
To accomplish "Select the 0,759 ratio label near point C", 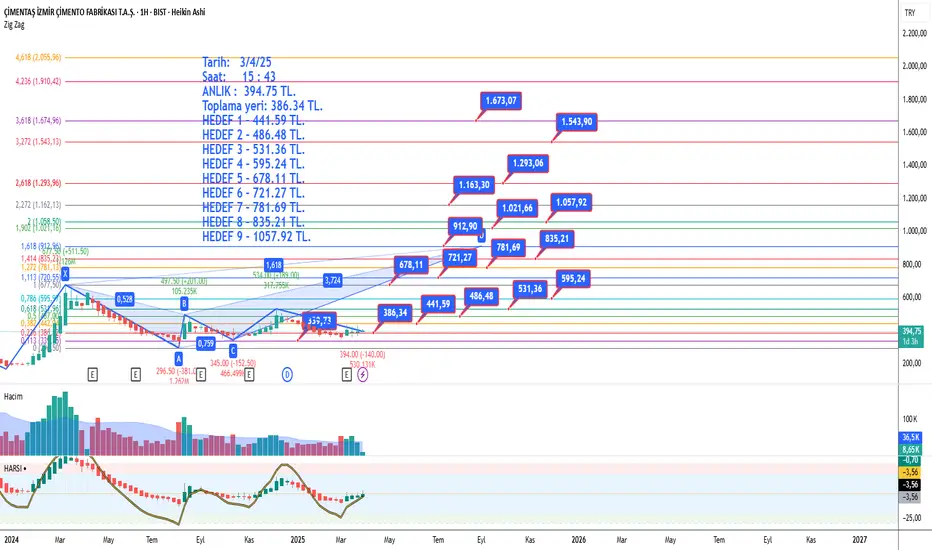I will tap(206, 343).
